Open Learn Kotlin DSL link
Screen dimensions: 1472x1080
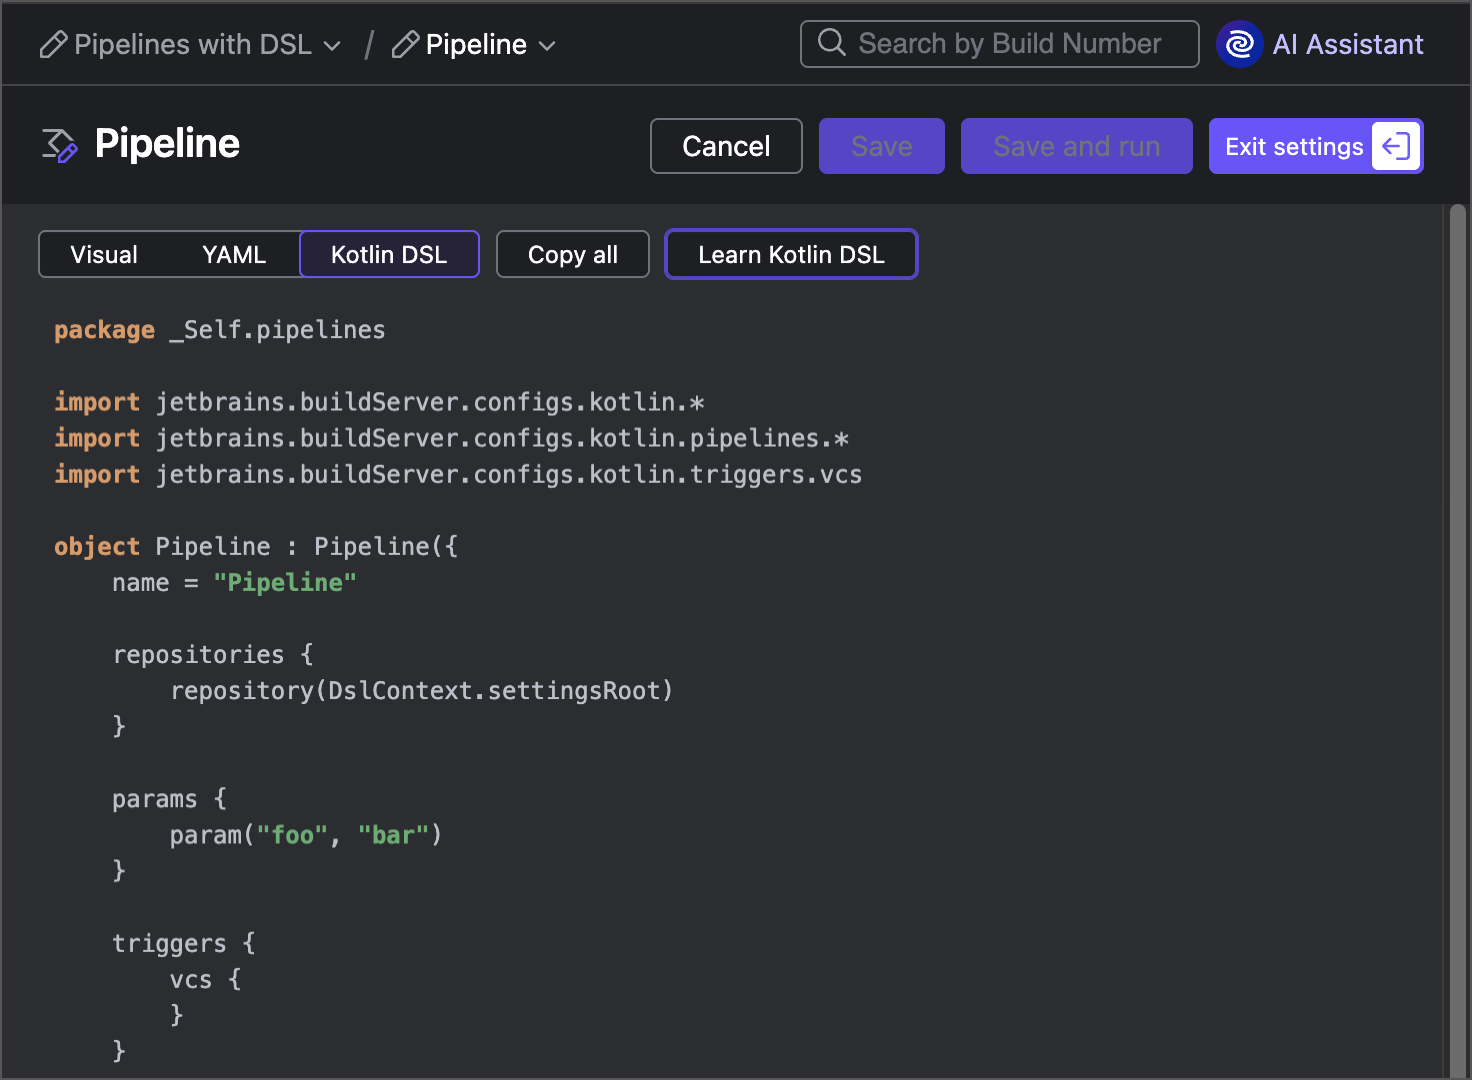[791, 255]
